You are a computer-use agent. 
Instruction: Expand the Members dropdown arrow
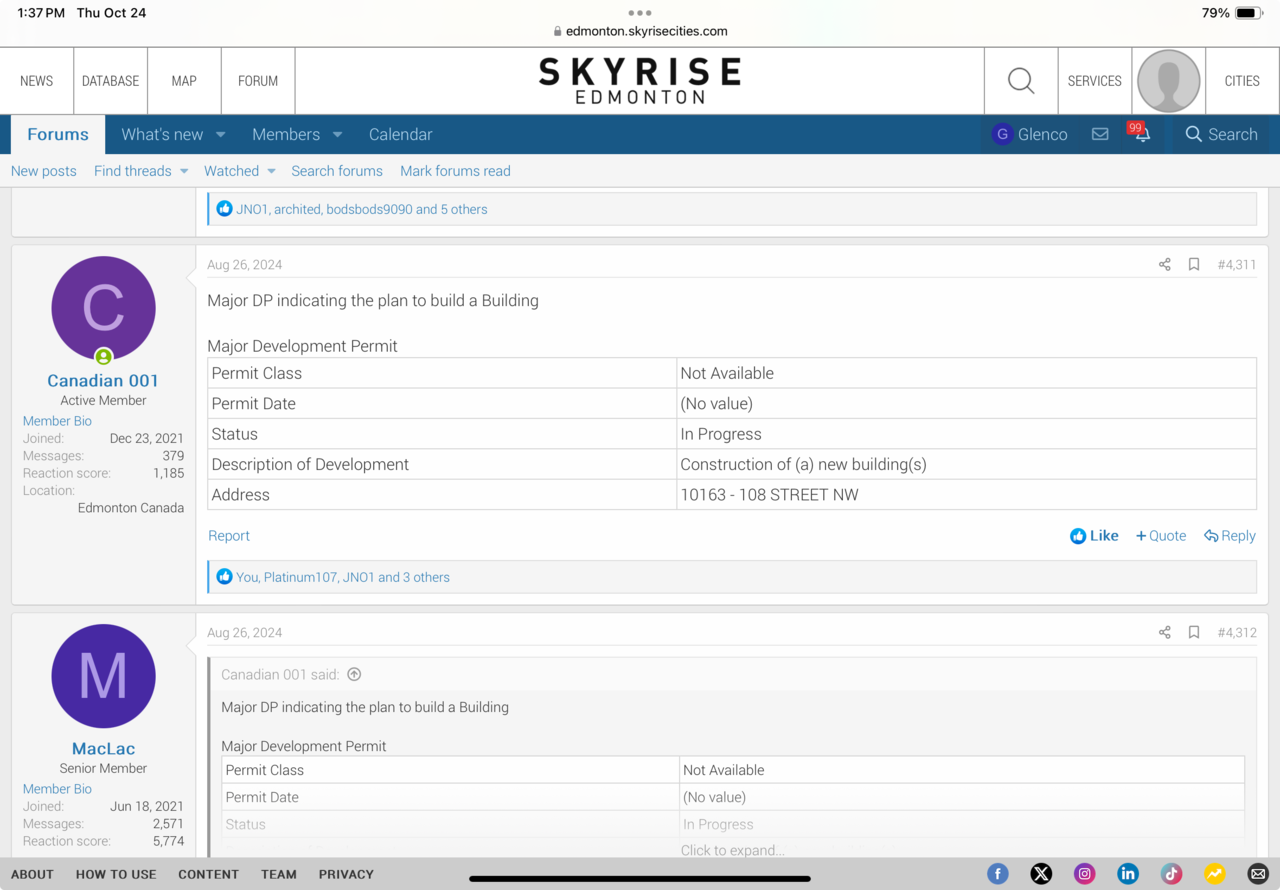pyautogui.click(x=337, y=135)
